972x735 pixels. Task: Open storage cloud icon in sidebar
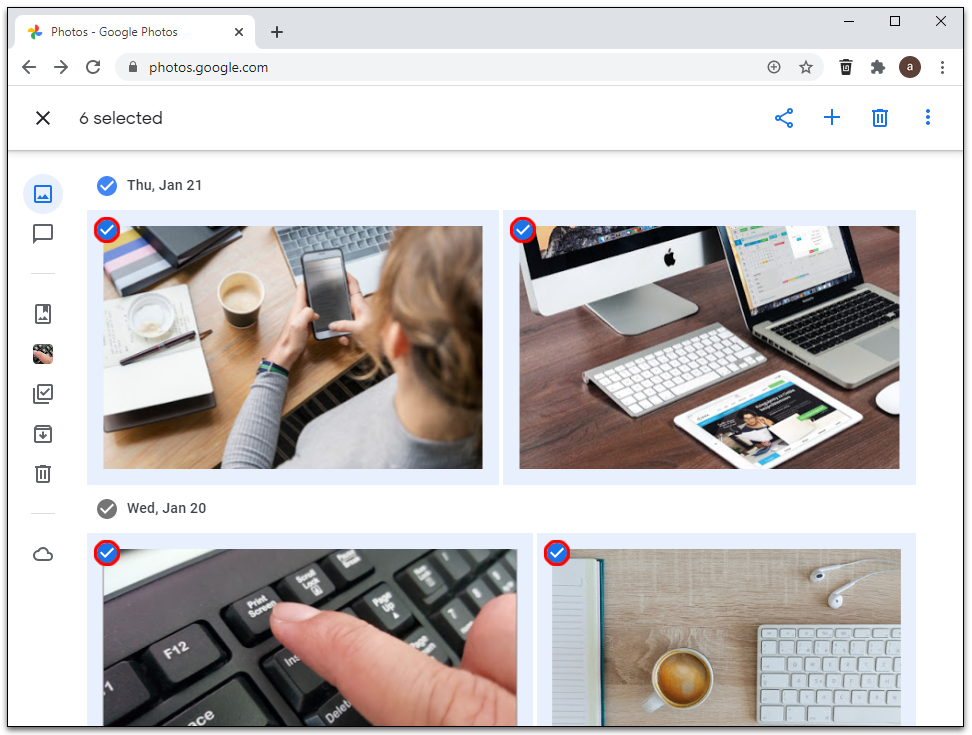43,554
